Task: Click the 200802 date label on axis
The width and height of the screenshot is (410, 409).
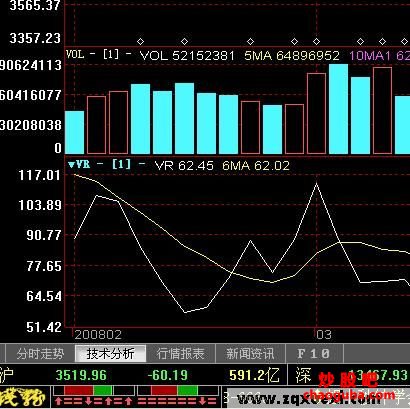Action: (98, 335)
